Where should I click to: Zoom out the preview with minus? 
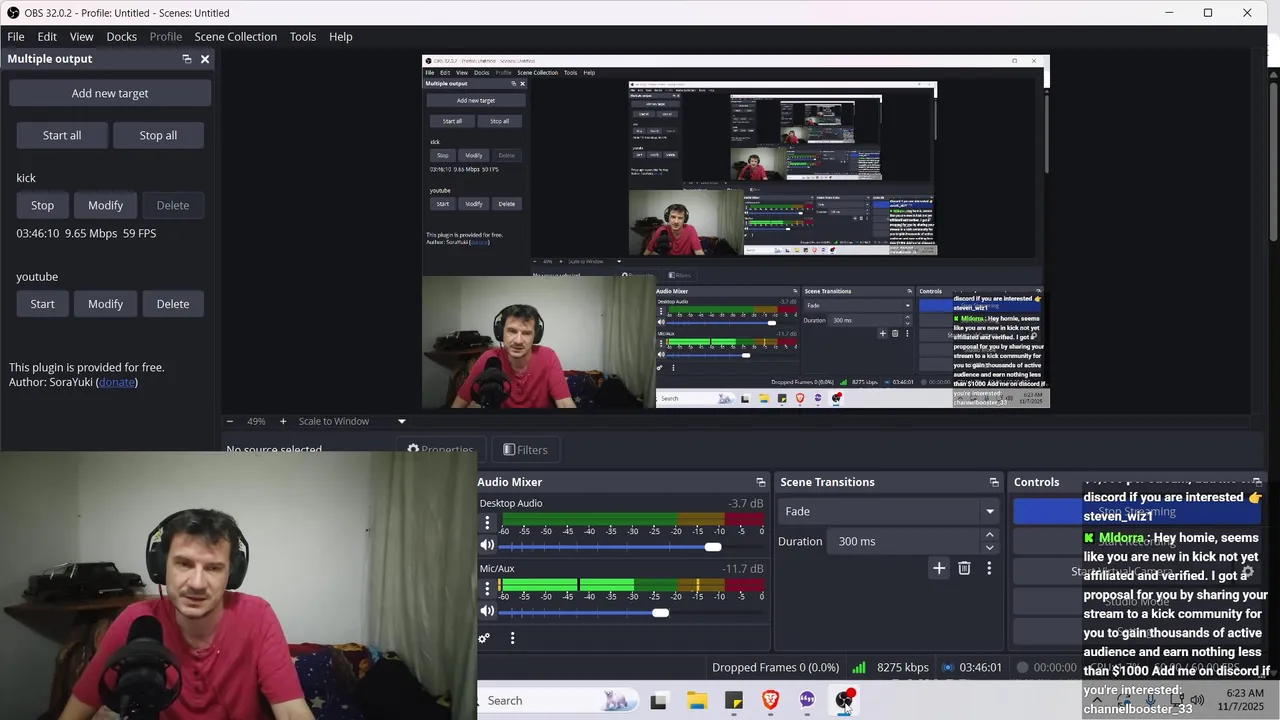point(230,421)
